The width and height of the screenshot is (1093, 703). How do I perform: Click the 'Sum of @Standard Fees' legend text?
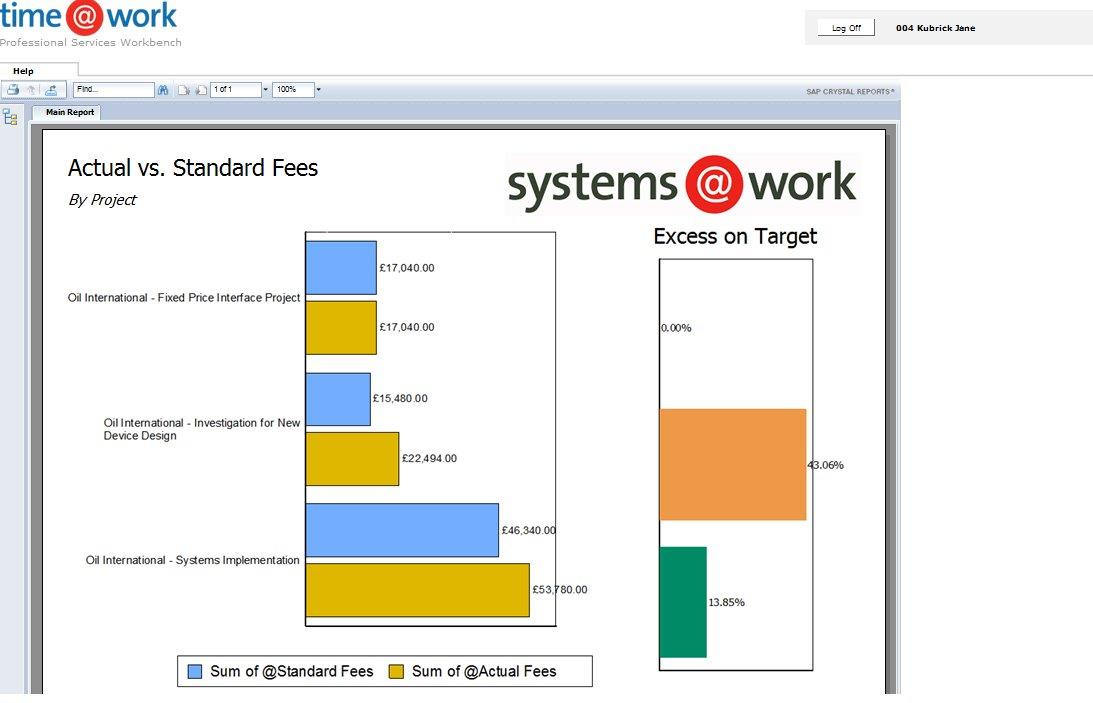291,672
